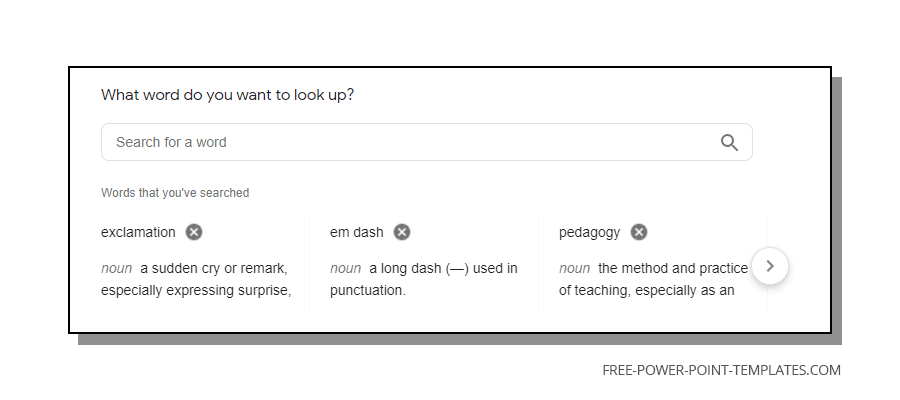The height and width of the screenshot is (400, 900).
Task: Click the word "punctuation." in em dash card
Action: [367, 290]
